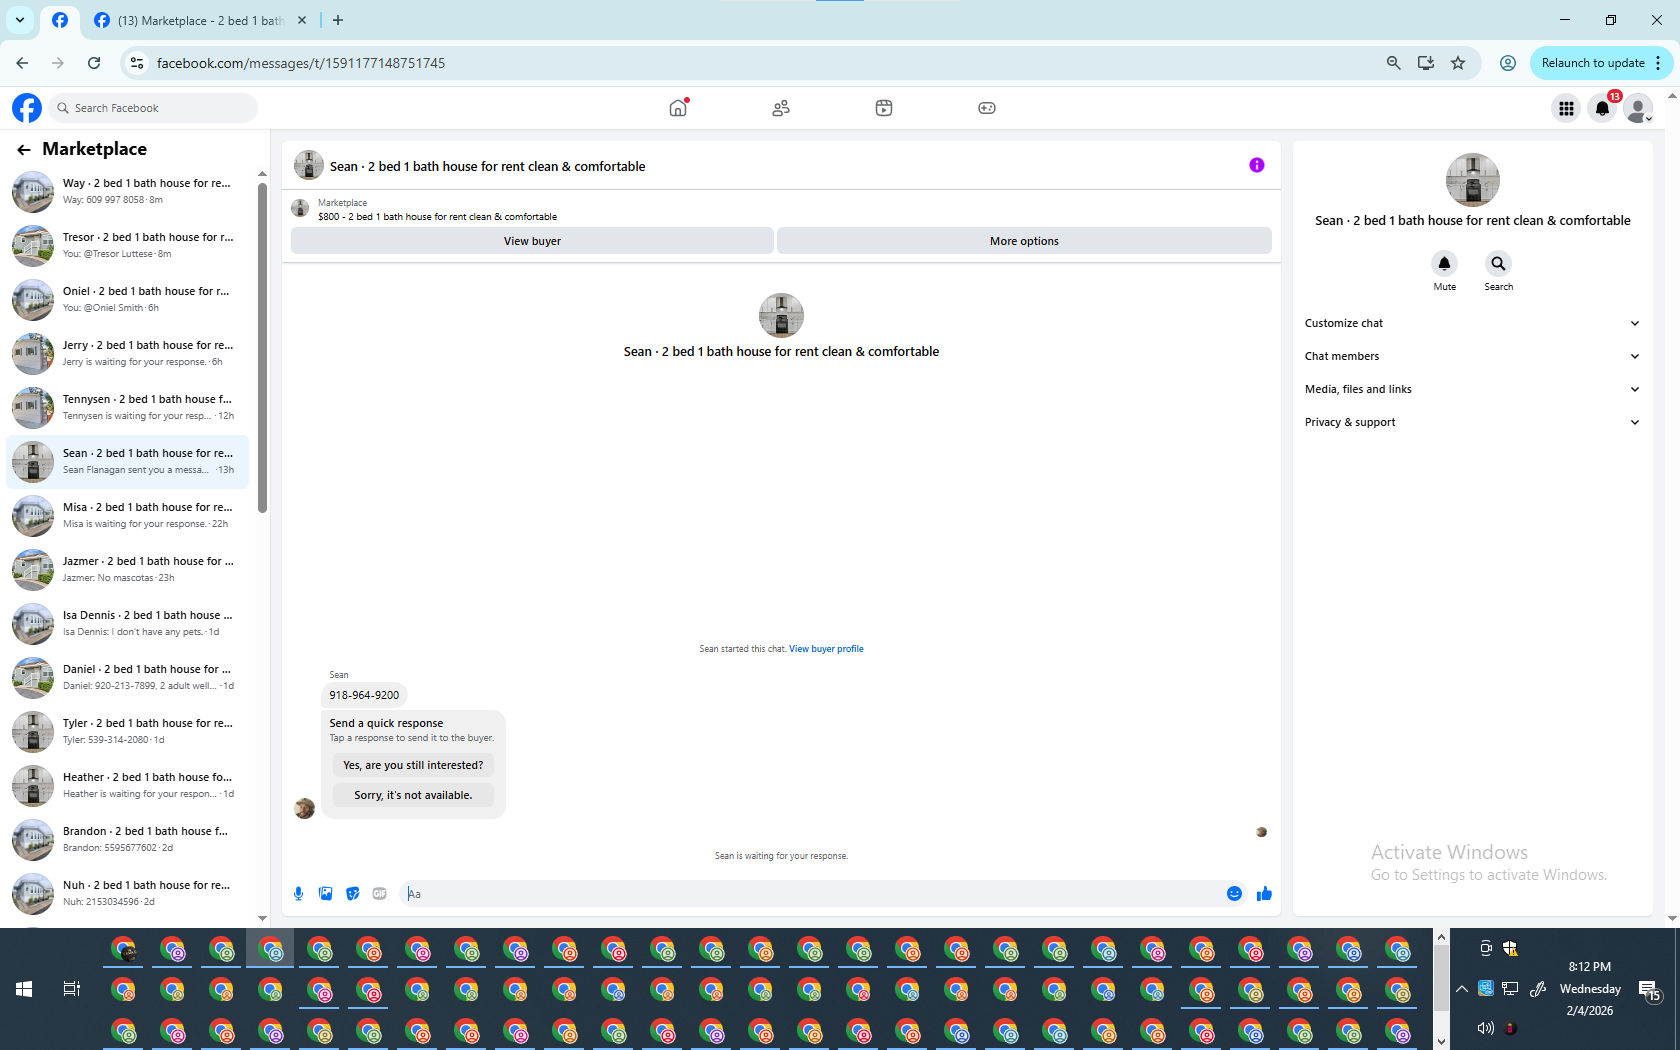Viewport: 1680px width, 1050px height.
Task: Open Tyler conversation in chat list
Action: [x=128, y=731]
